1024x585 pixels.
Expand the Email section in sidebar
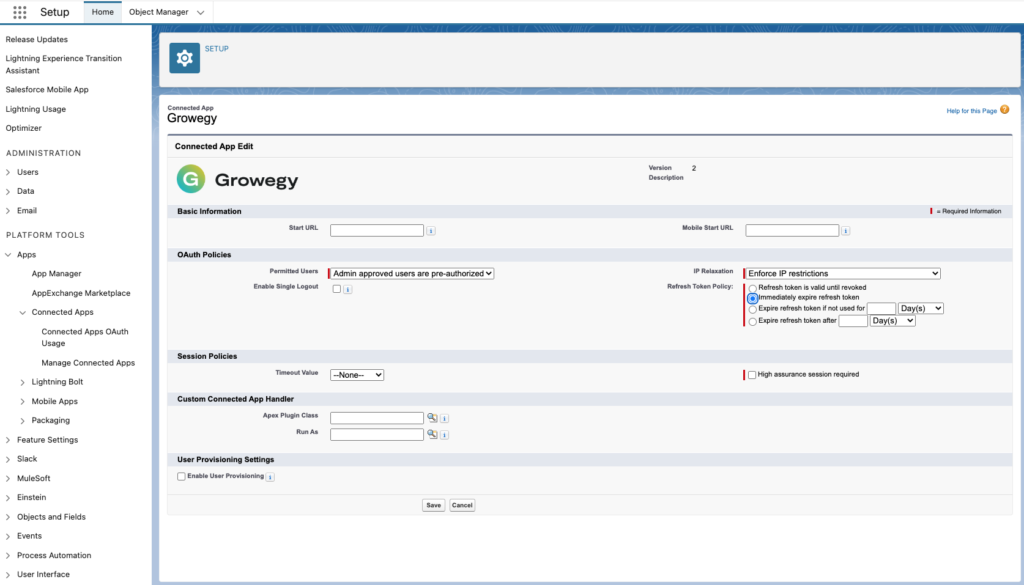point(8,211)
